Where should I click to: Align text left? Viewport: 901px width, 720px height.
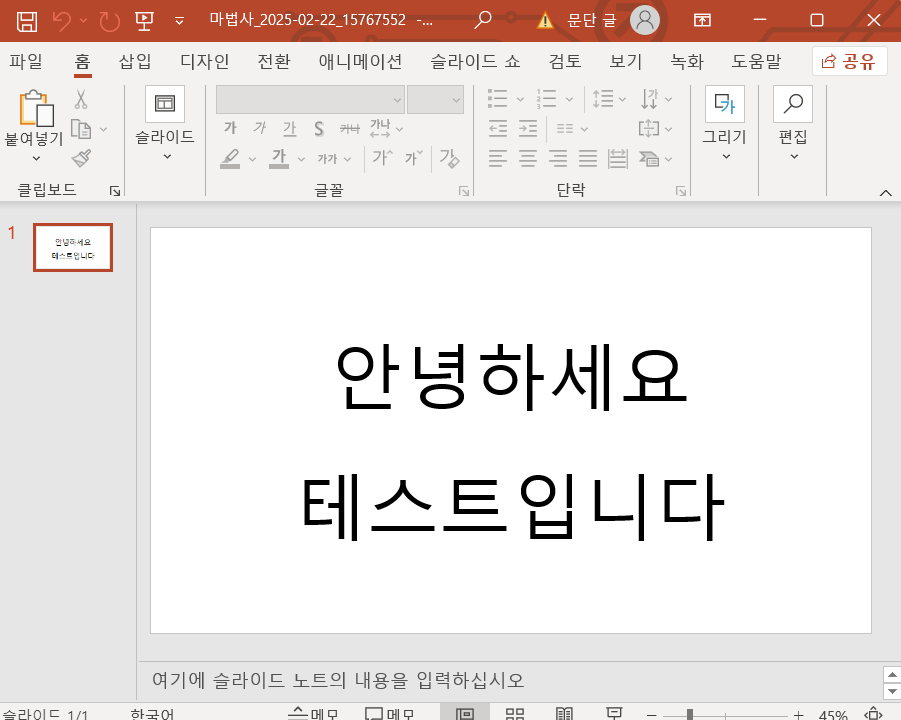pos(498,158)
